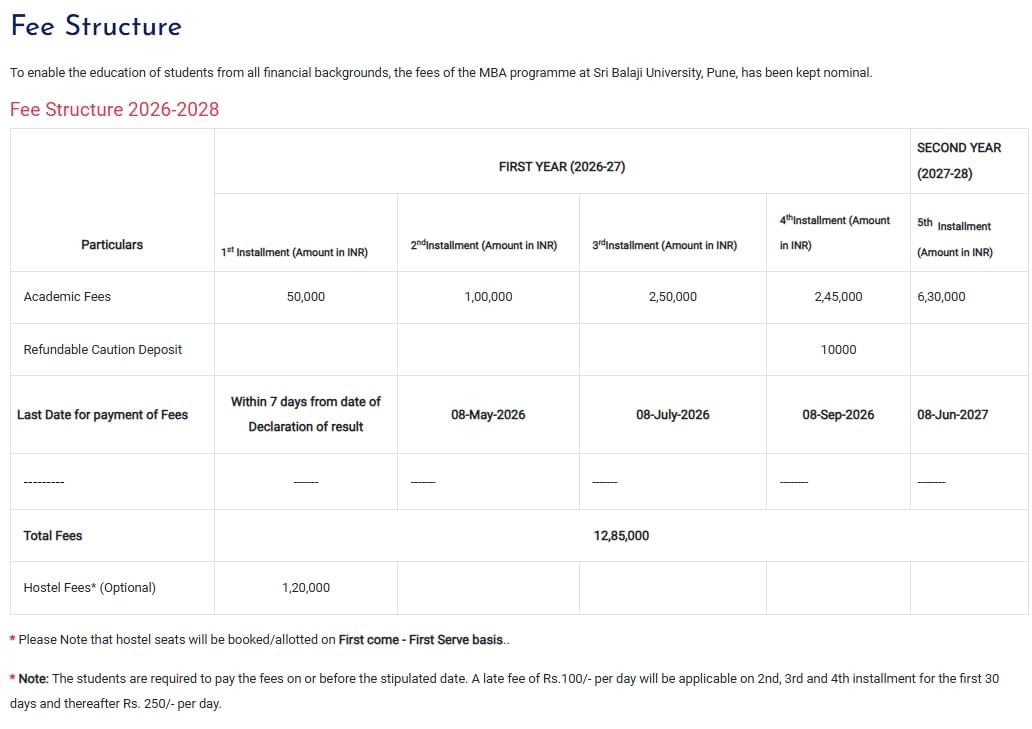Select the 10000 caution deposit amount
The width and height of the screenshot is (1032, 729).
838,350
